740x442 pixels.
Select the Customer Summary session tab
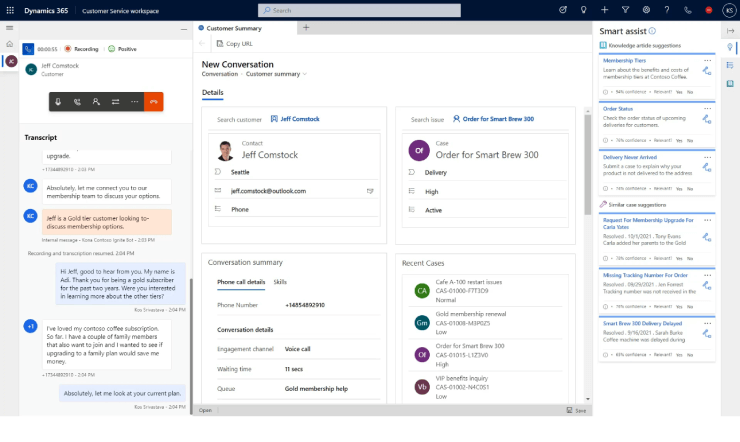tap(234, 28)
